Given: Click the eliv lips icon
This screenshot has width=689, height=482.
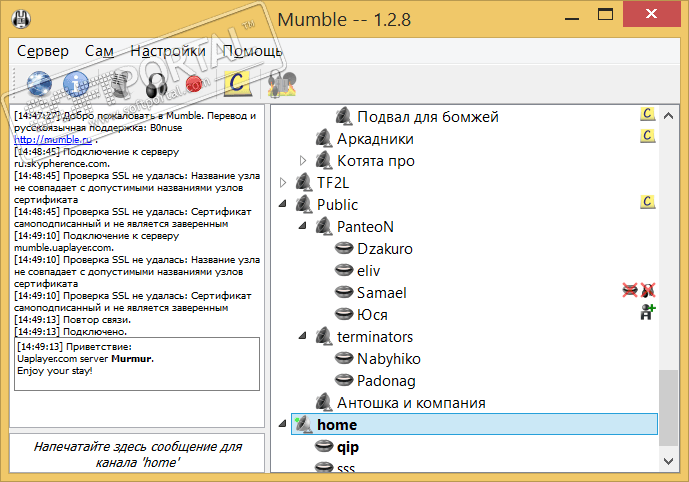Looking at the screenshot, I should [344, 270].
